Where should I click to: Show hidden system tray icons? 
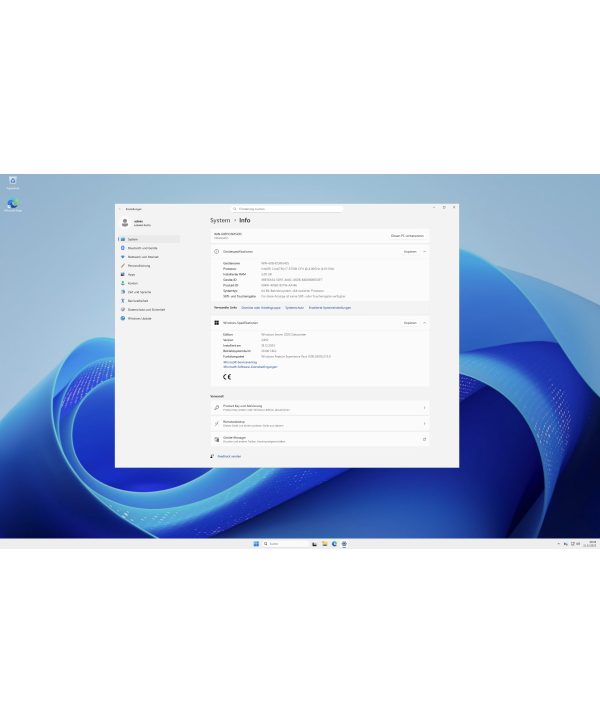tap(558, 544)
